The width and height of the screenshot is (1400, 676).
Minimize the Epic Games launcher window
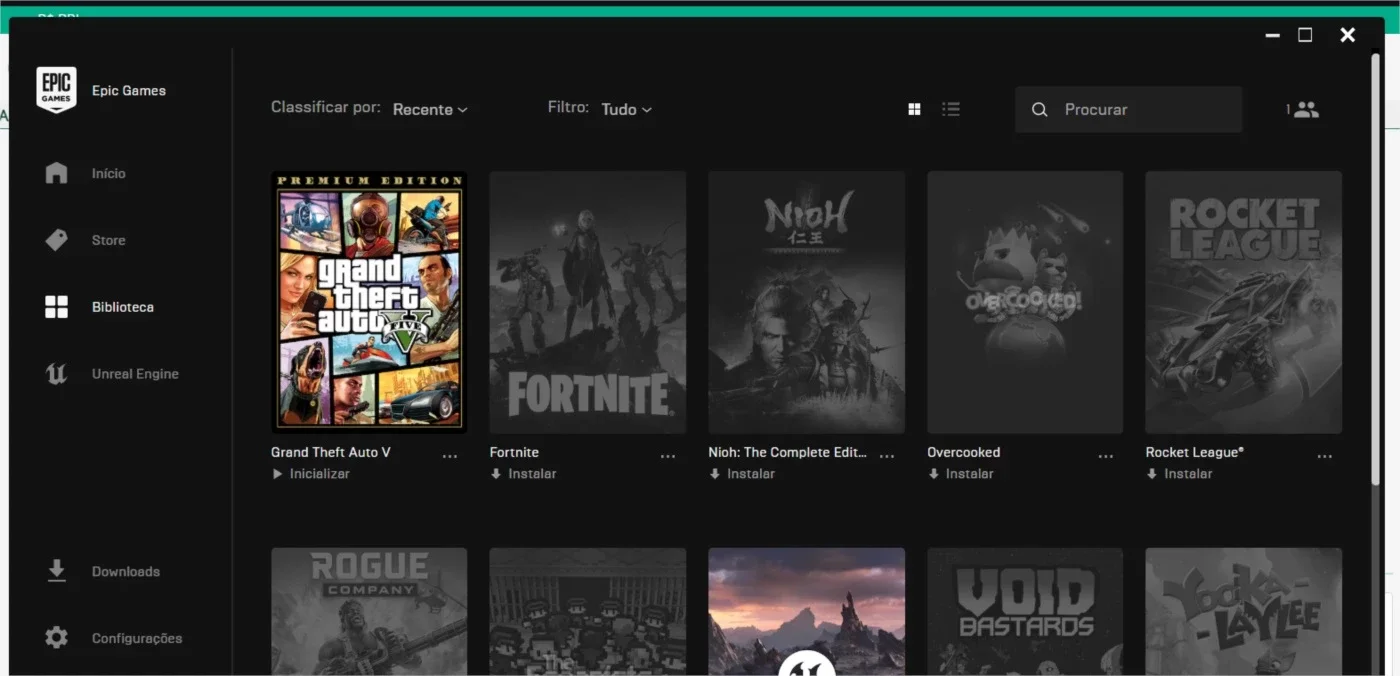coord(1272,35)
